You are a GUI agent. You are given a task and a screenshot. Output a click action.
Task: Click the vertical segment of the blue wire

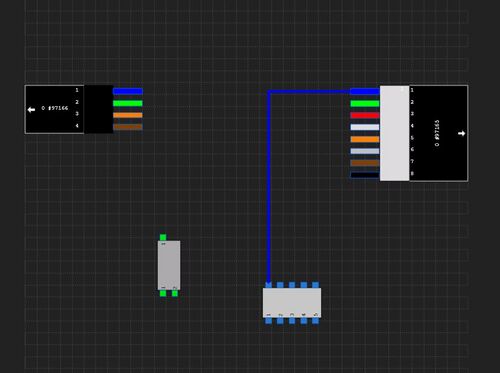pyautogui.click(x=269, y=187)
